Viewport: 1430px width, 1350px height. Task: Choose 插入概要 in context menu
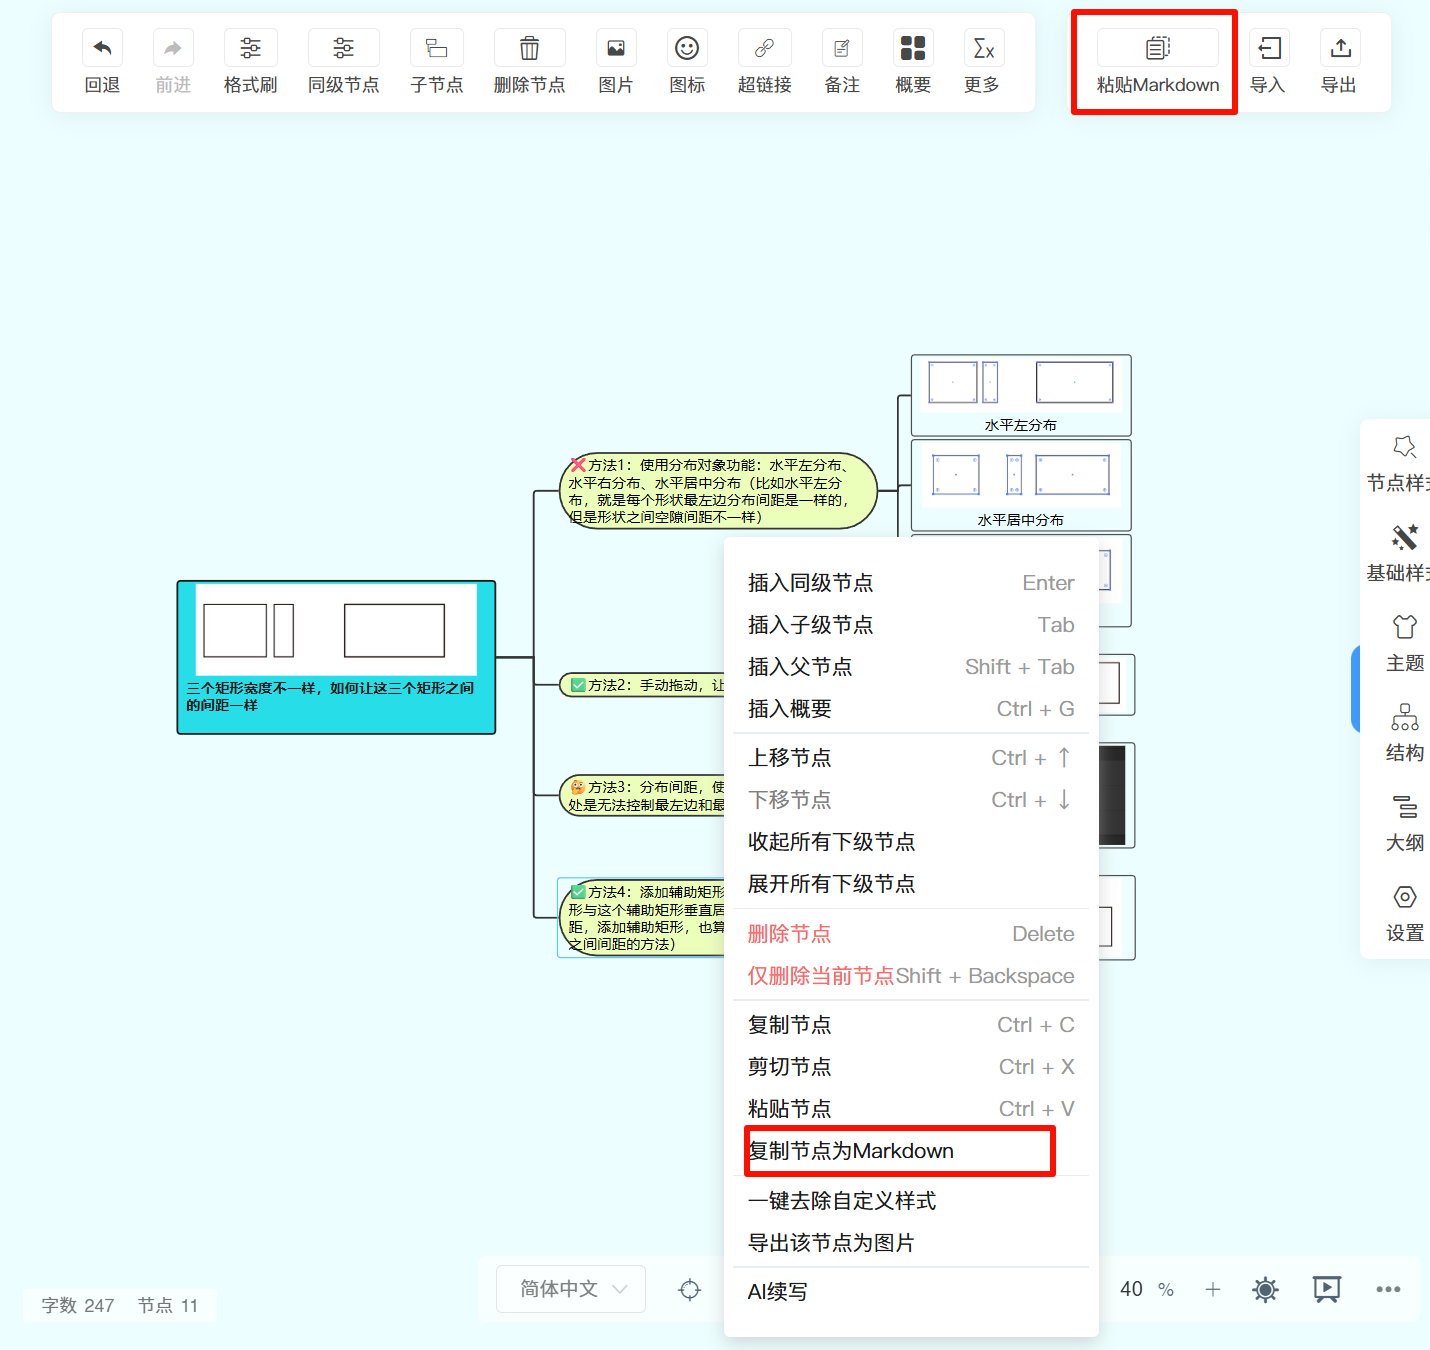coord(911,709)
